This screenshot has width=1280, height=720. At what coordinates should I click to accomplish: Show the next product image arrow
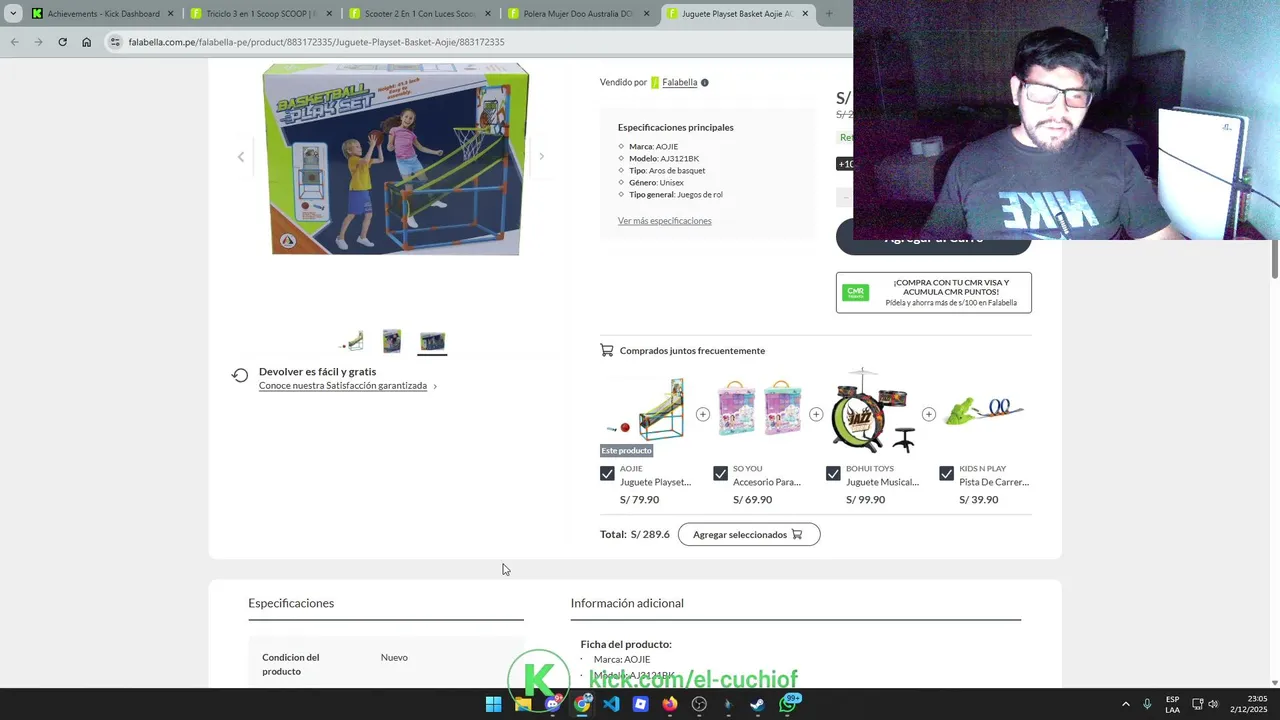coord(541,156)
